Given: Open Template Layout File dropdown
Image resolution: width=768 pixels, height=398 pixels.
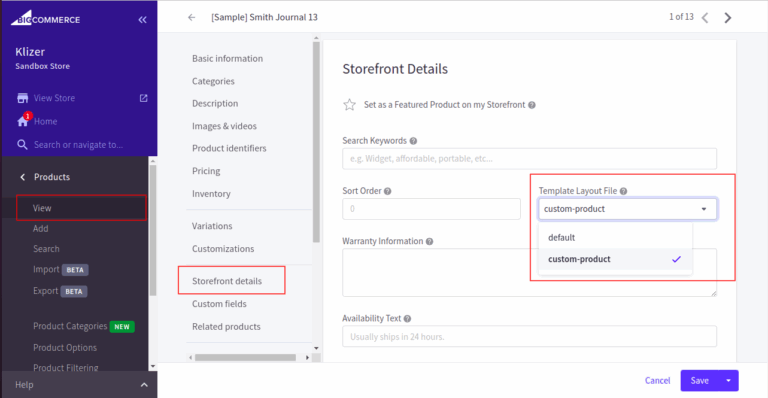Looking at the screenshot, I should click(x=627, y=209).
